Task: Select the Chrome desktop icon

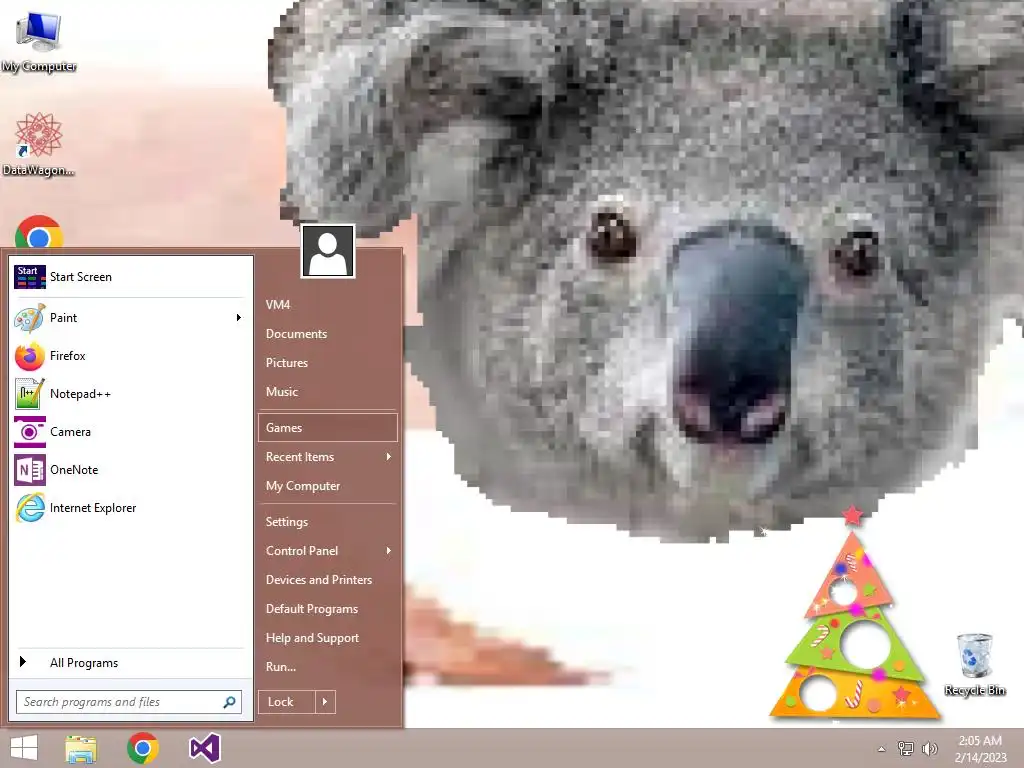Action: tap(39, 232)
